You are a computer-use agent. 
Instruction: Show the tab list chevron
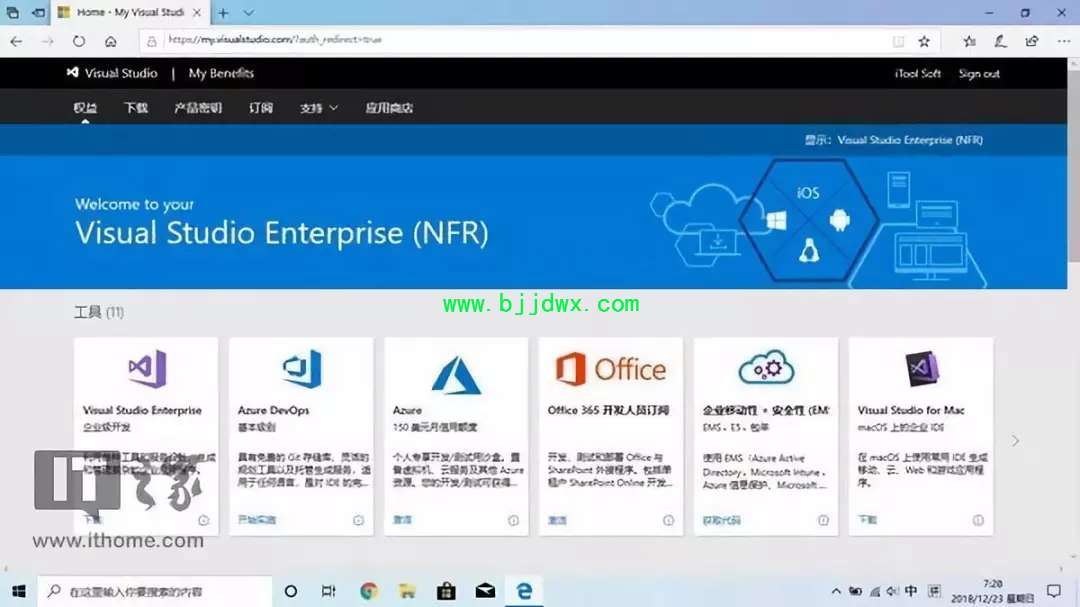click(x=249, y=12)
